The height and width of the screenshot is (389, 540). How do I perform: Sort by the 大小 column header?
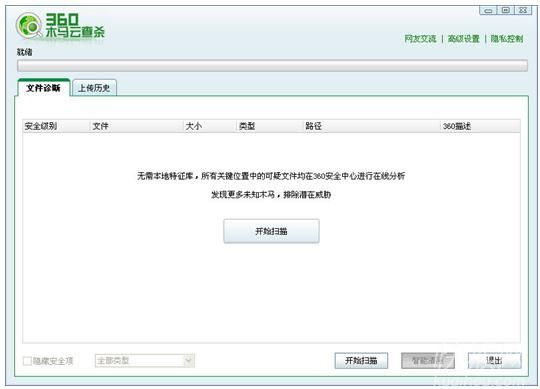coord(210,126)
